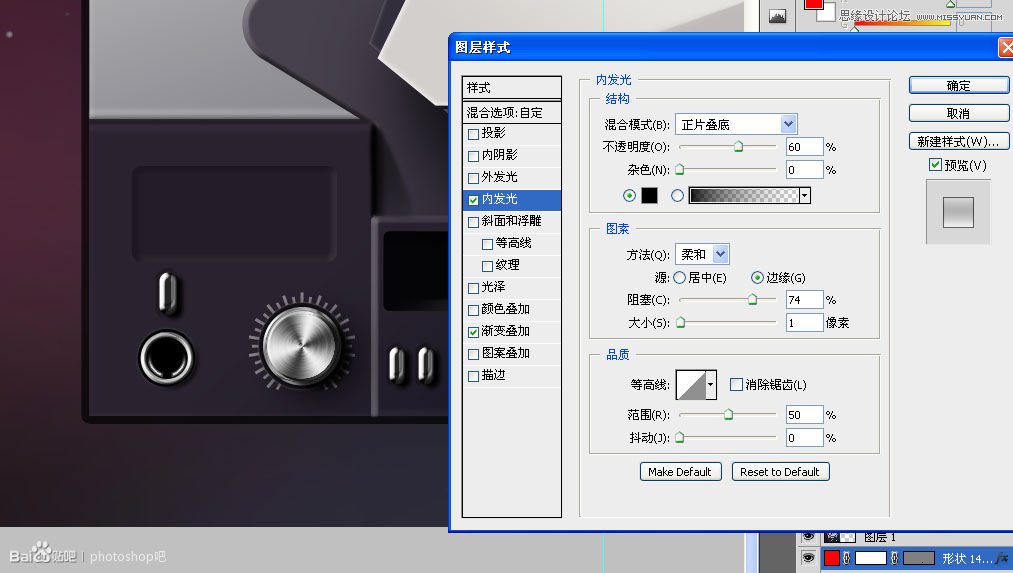Click the 阻塞 choke slider handle
Screen dimensions: 1013x573
pyautogui.click(x=753, y=299)
